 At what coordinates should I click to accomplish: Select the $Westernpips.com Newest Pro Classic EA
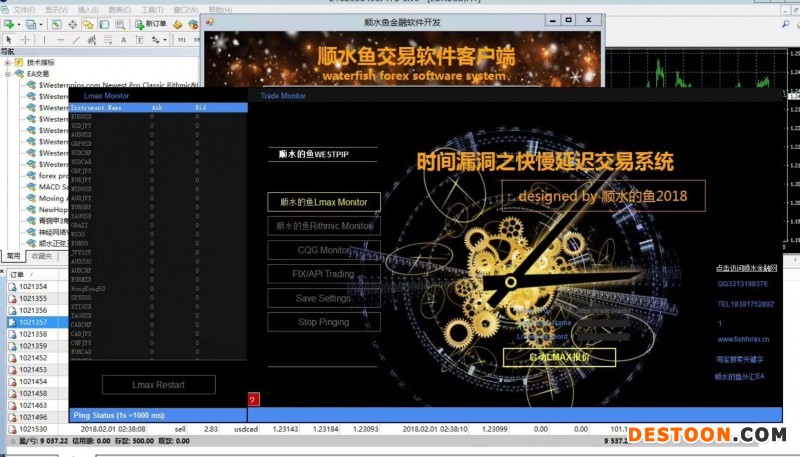[118, 85]
